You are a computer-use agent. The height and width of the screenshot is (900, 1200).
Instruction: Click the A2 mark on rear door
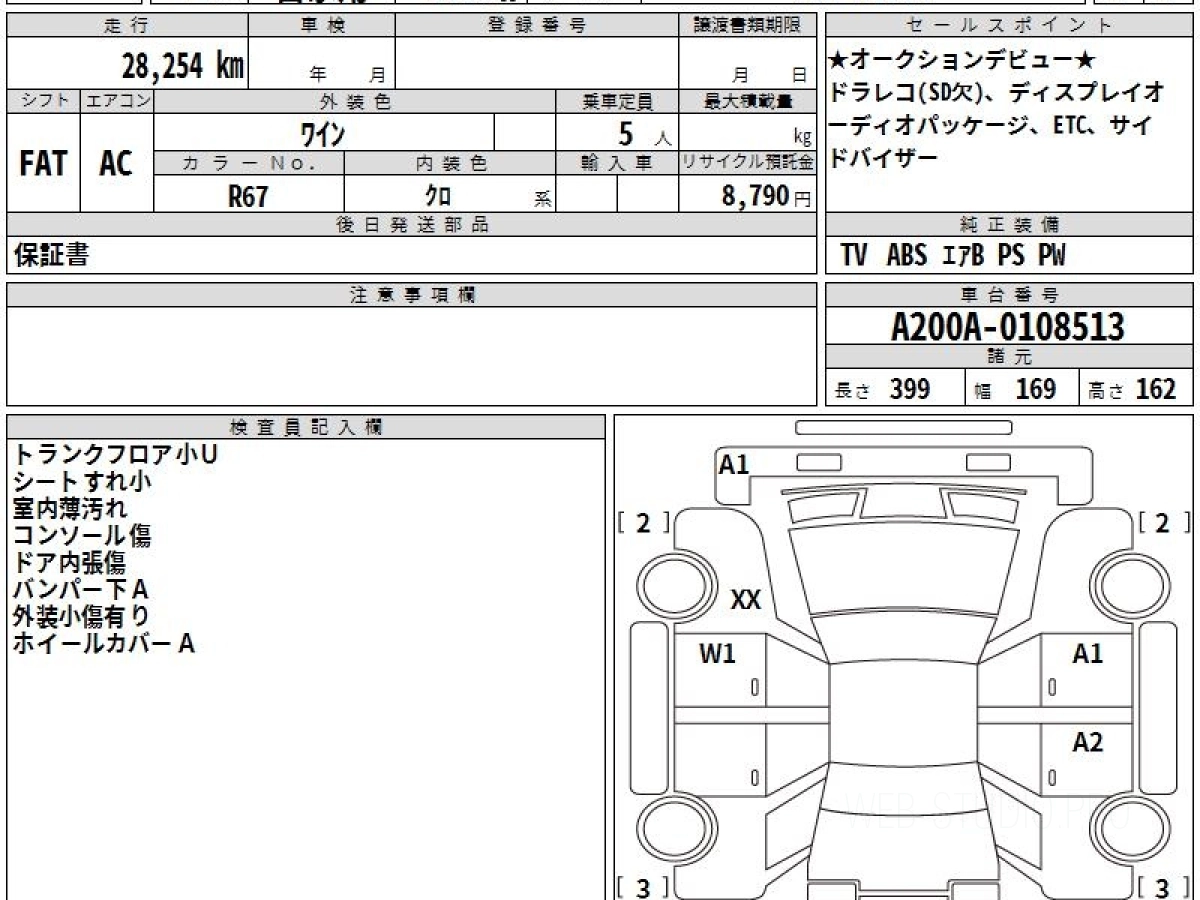[1087, 742]
